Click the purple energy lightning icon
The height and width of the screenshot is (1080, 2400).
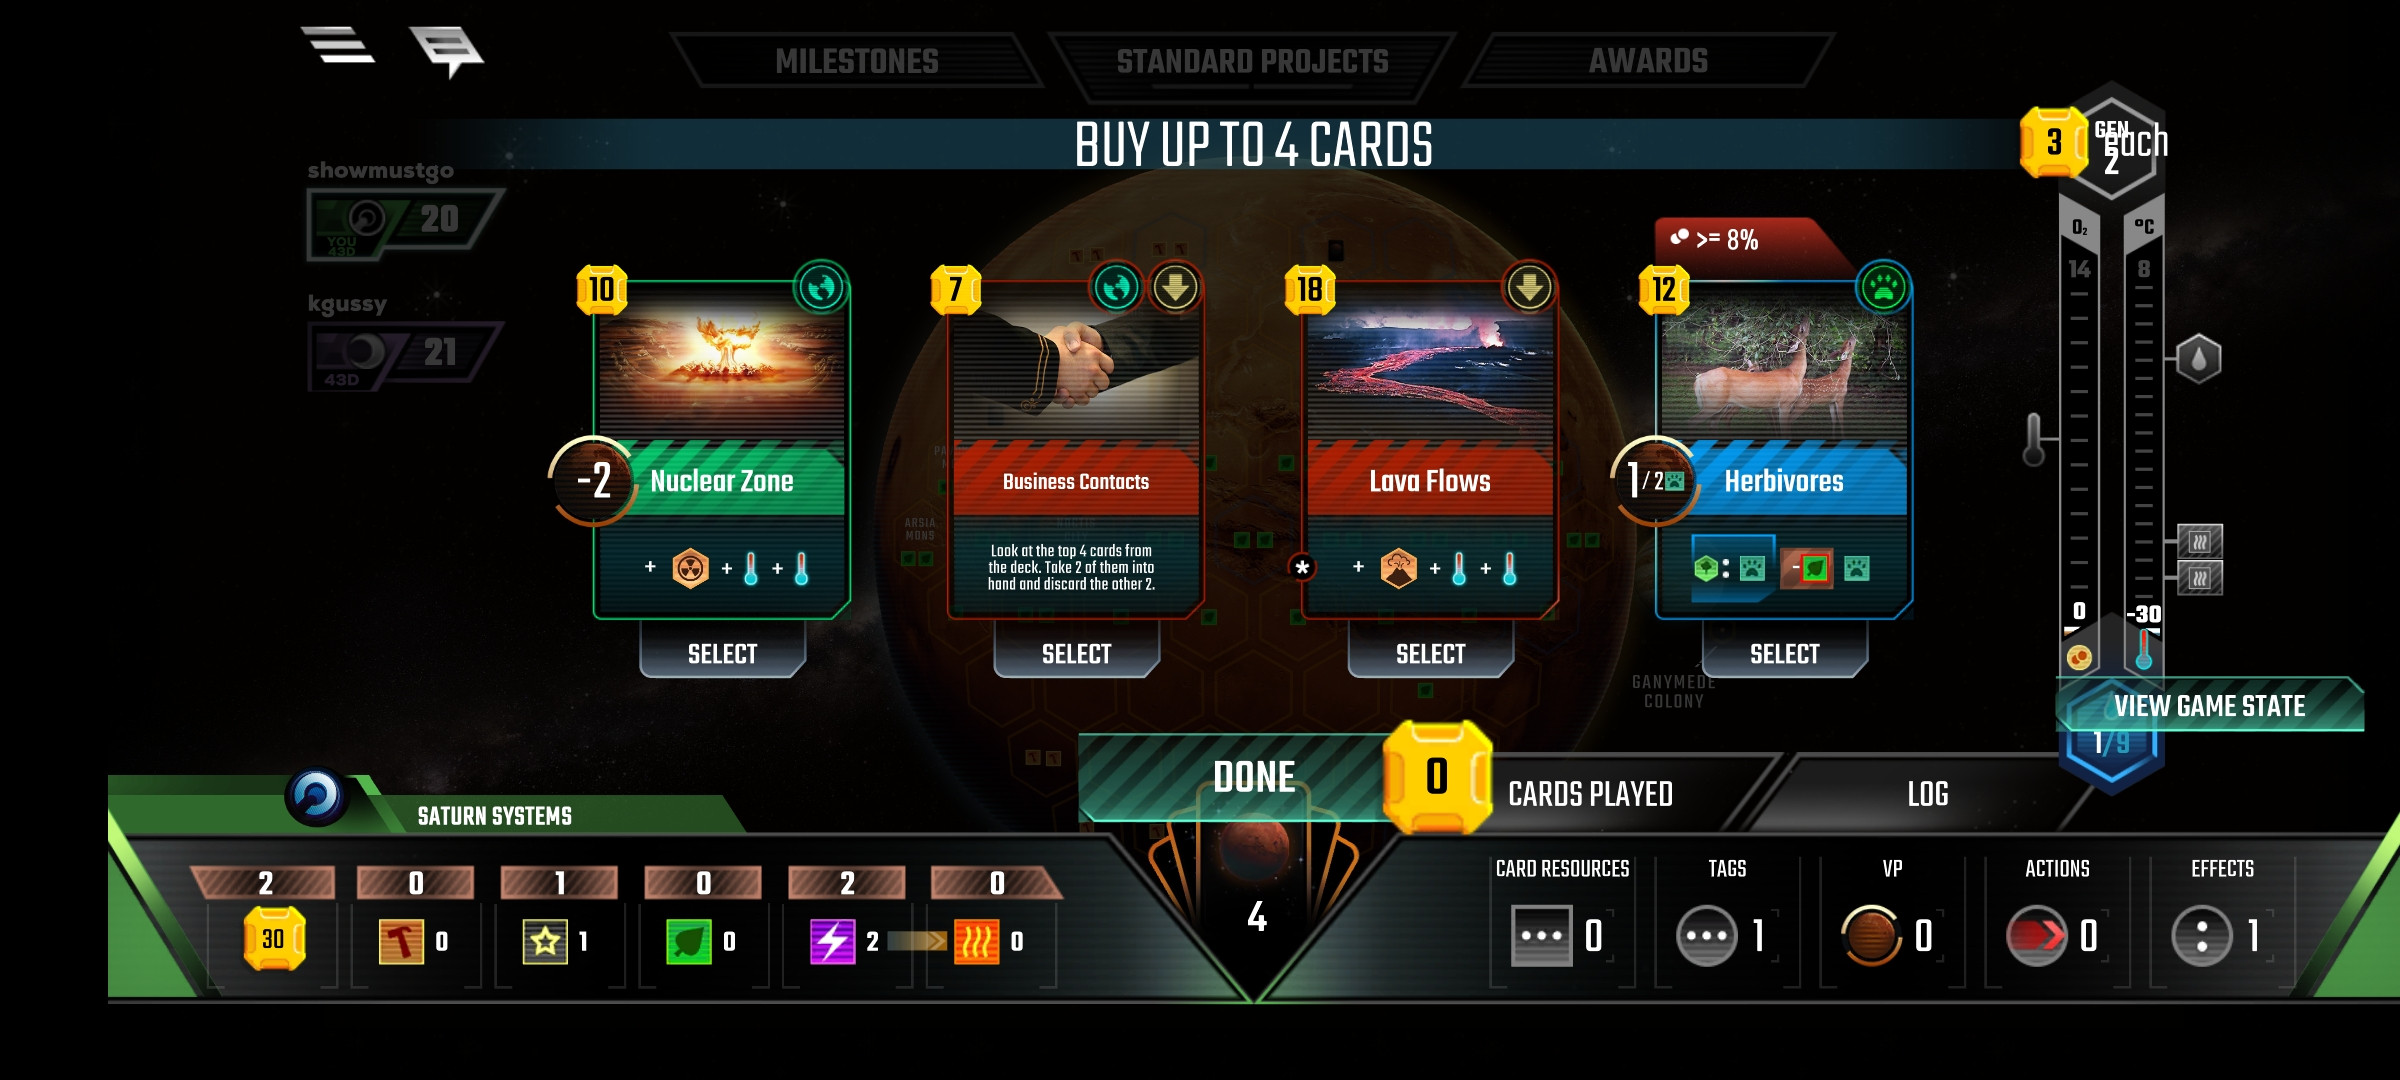[x=833, y=941]
